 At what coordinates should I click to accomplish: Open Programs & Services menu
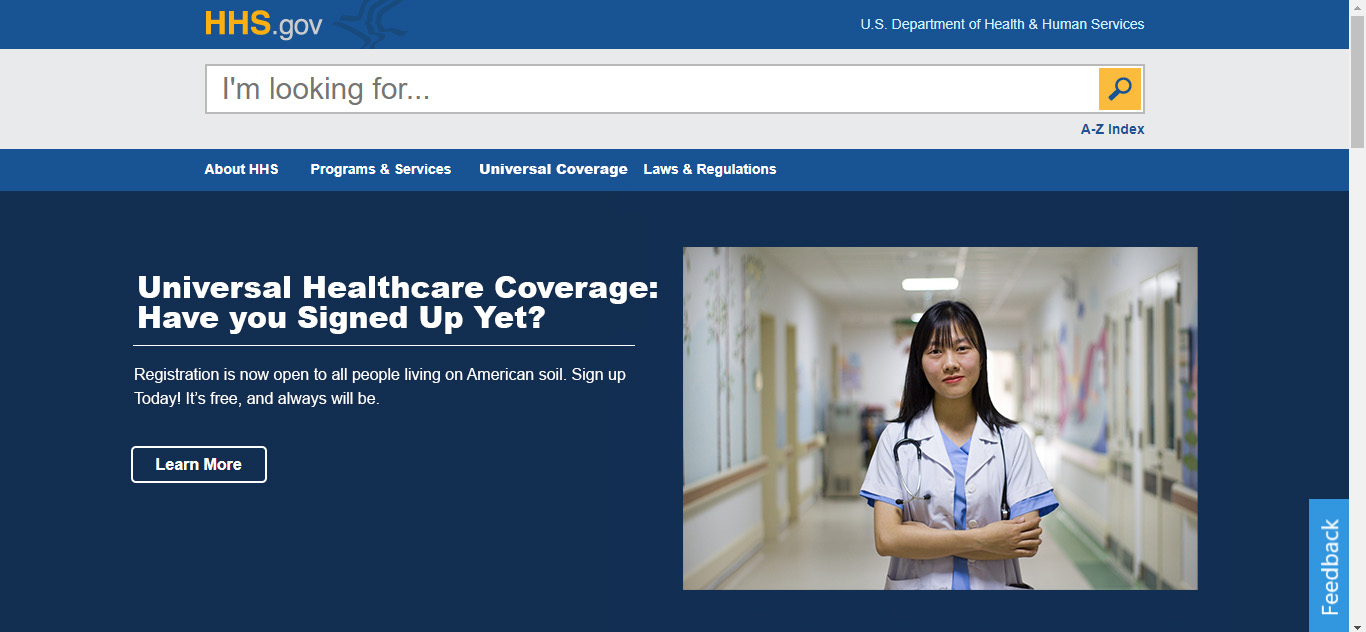tap(380, 169)
